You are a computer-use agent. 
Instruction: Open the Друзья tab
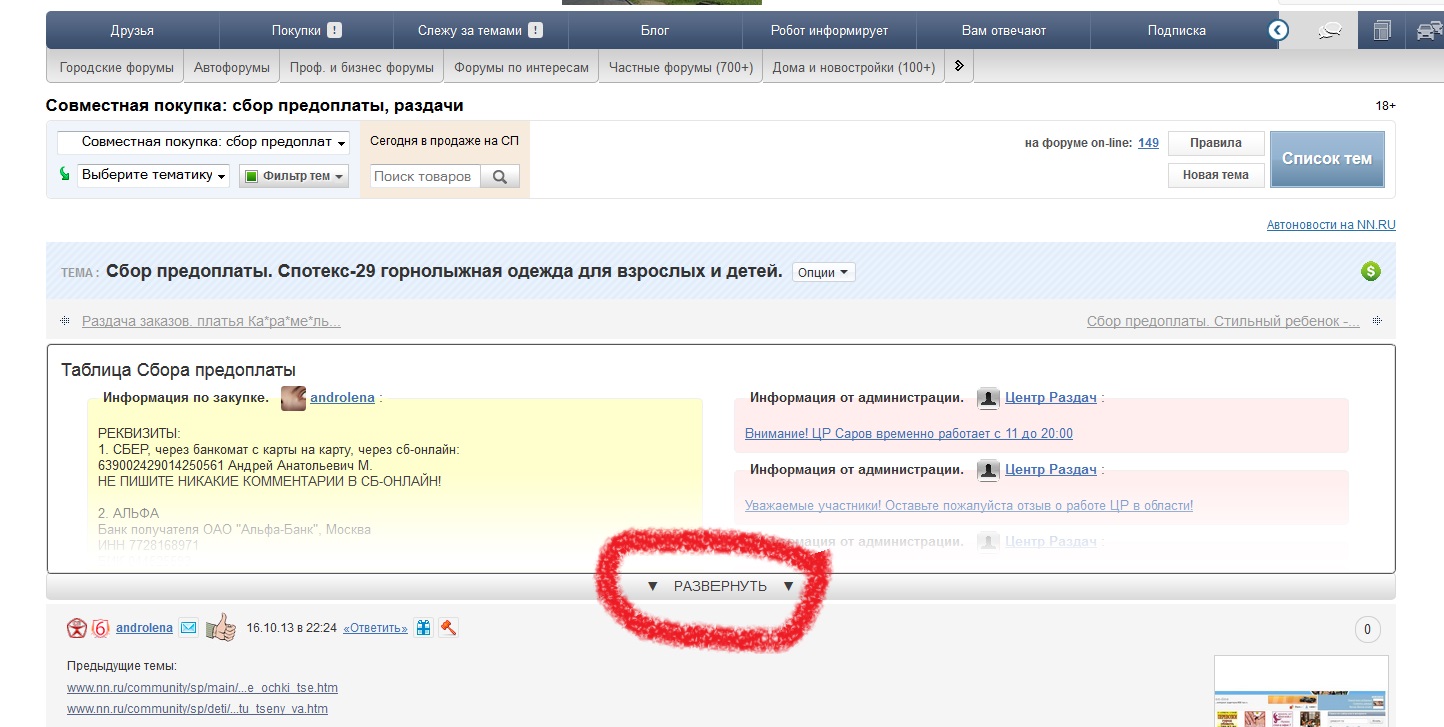click(x=132, y=30)
